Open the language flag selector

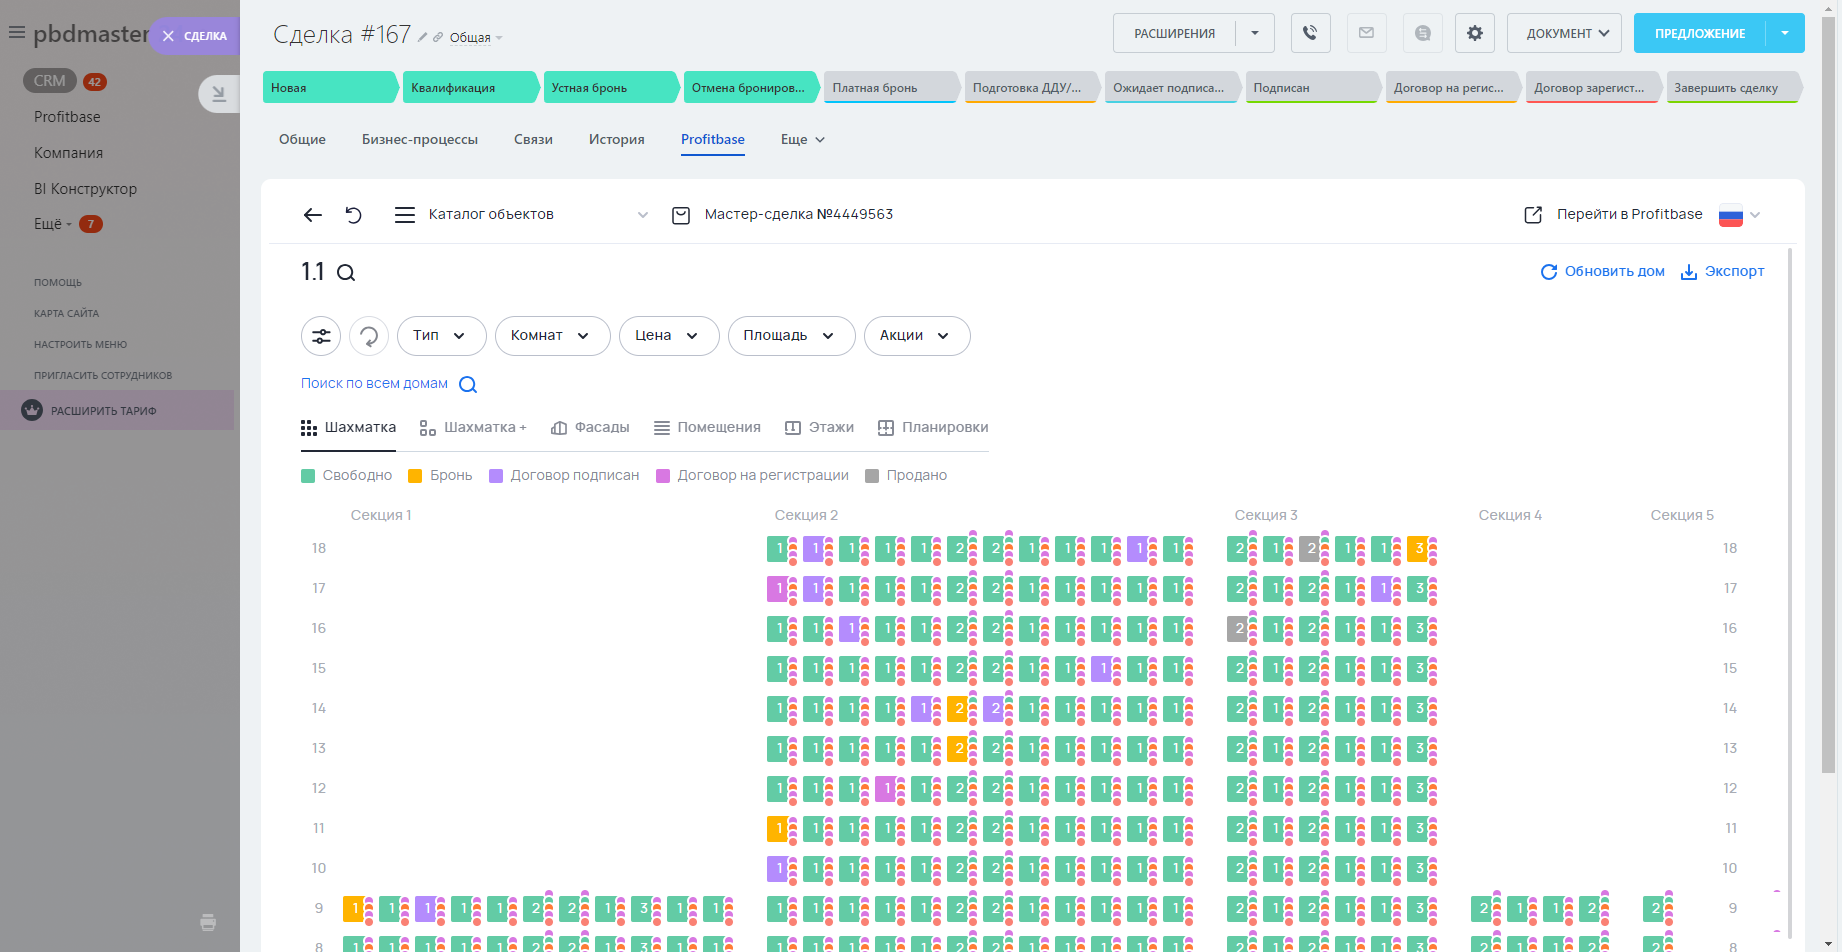1739,215
